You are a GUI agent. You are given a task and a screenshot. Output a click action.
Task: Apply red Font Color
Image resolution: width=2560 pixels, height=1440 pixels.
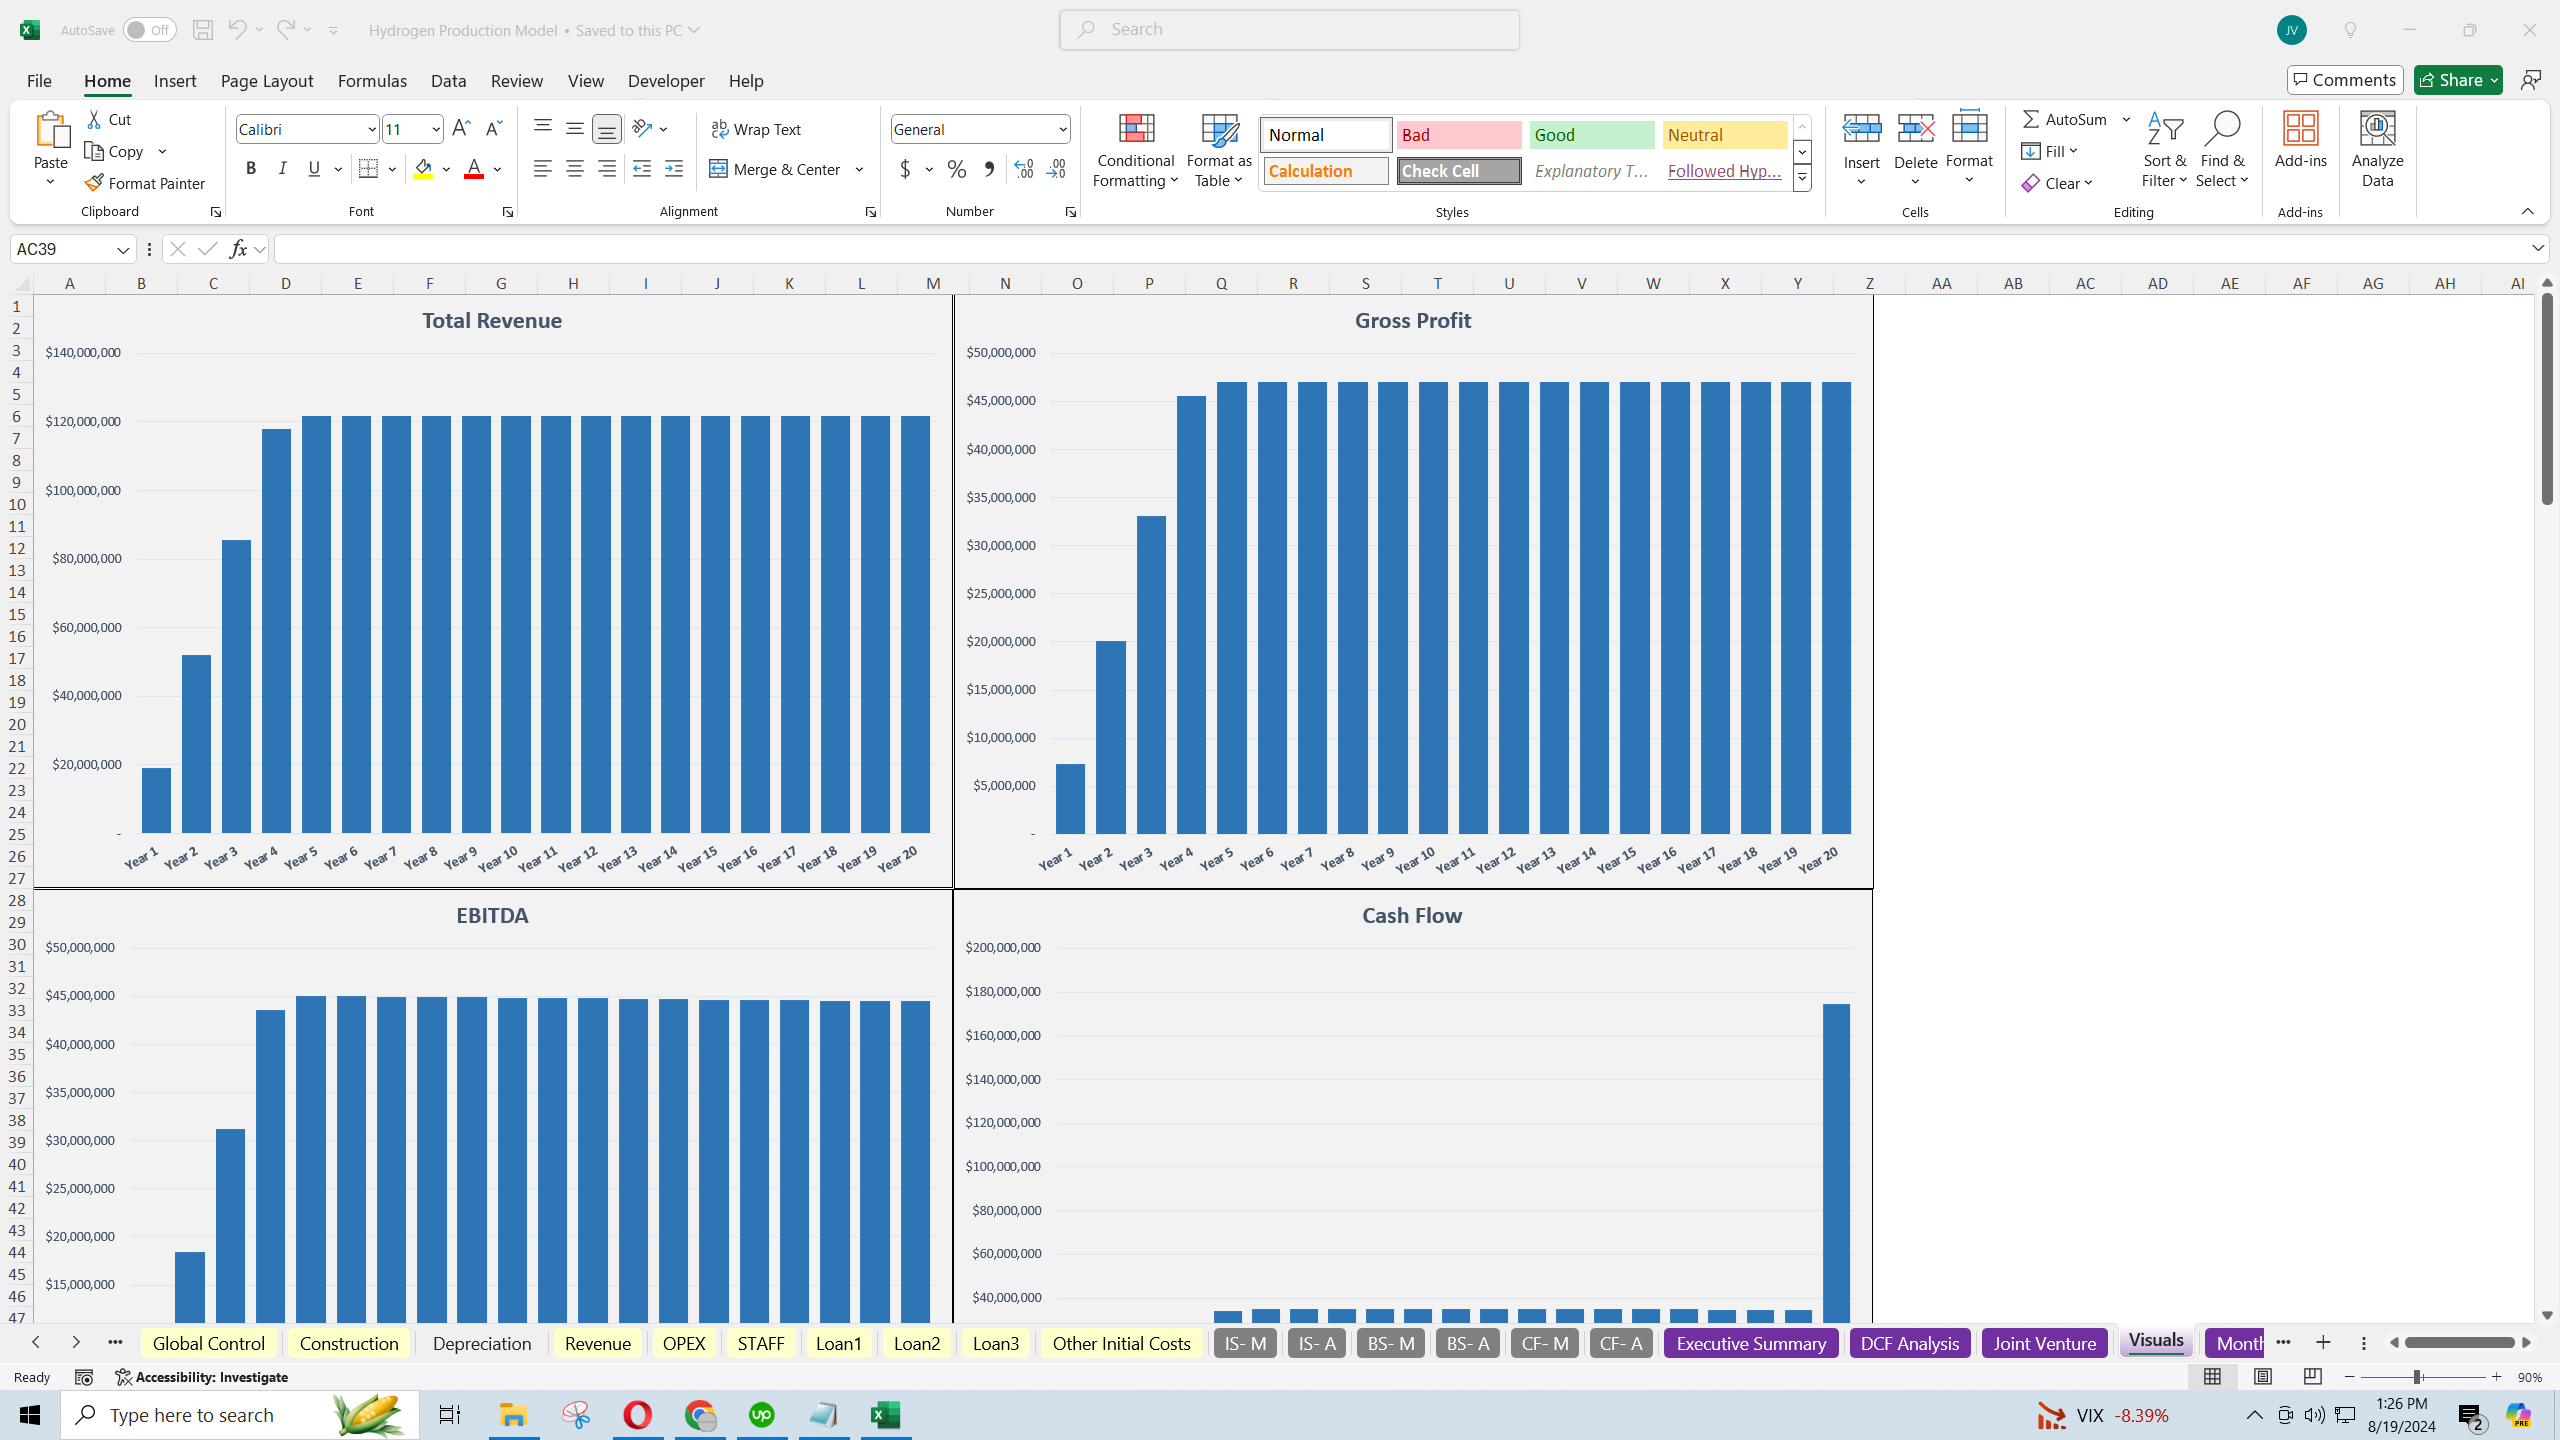click(474, 169)
